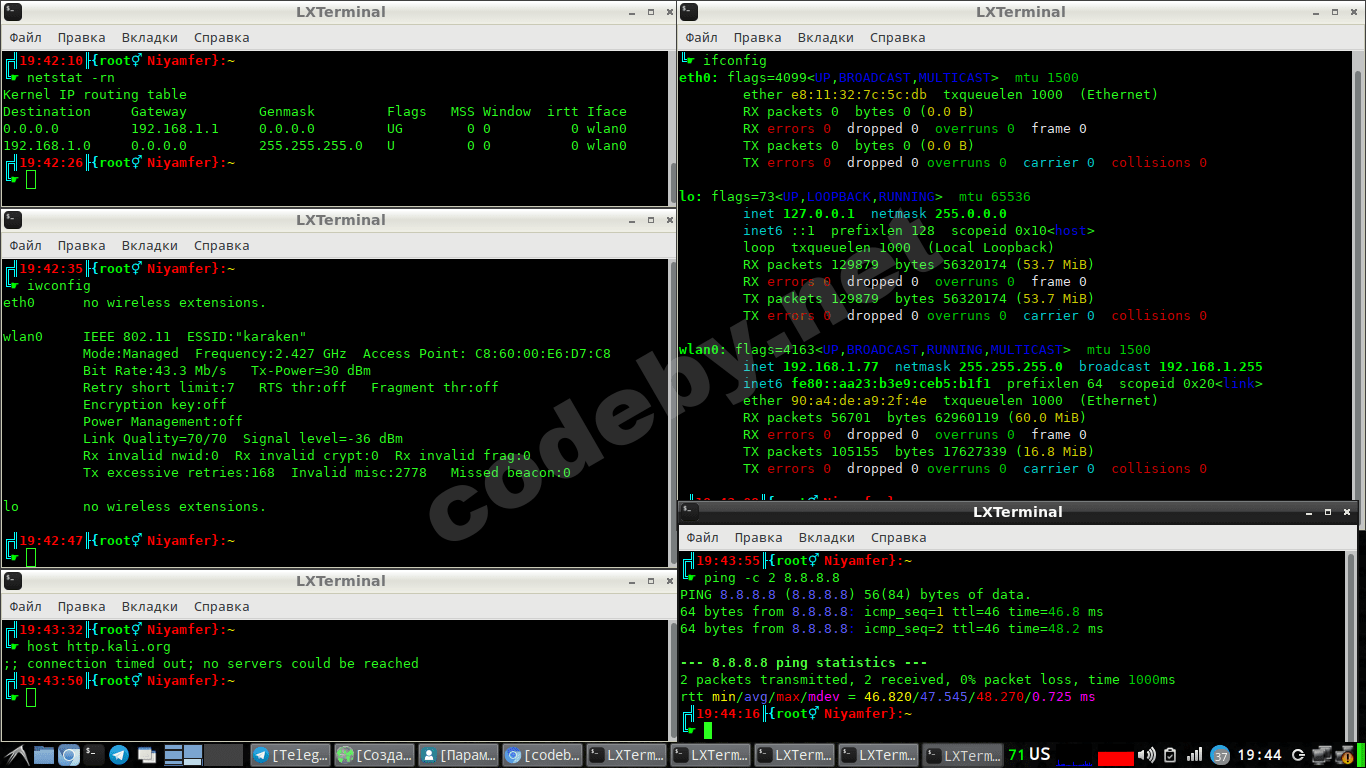Click gateway "192.168.1.1" in the routing table

pyautogui.click(x=175, y=128)
